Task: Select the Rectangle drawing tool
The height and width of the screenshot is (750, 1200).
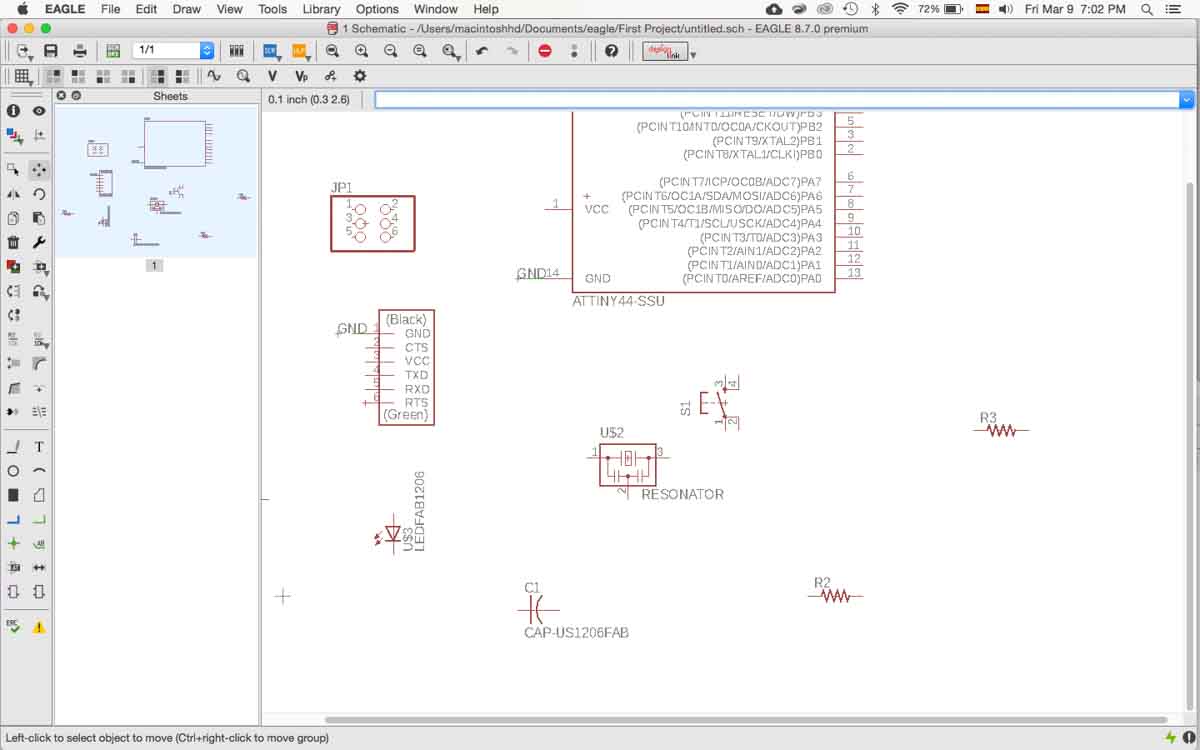Action: 13,495
